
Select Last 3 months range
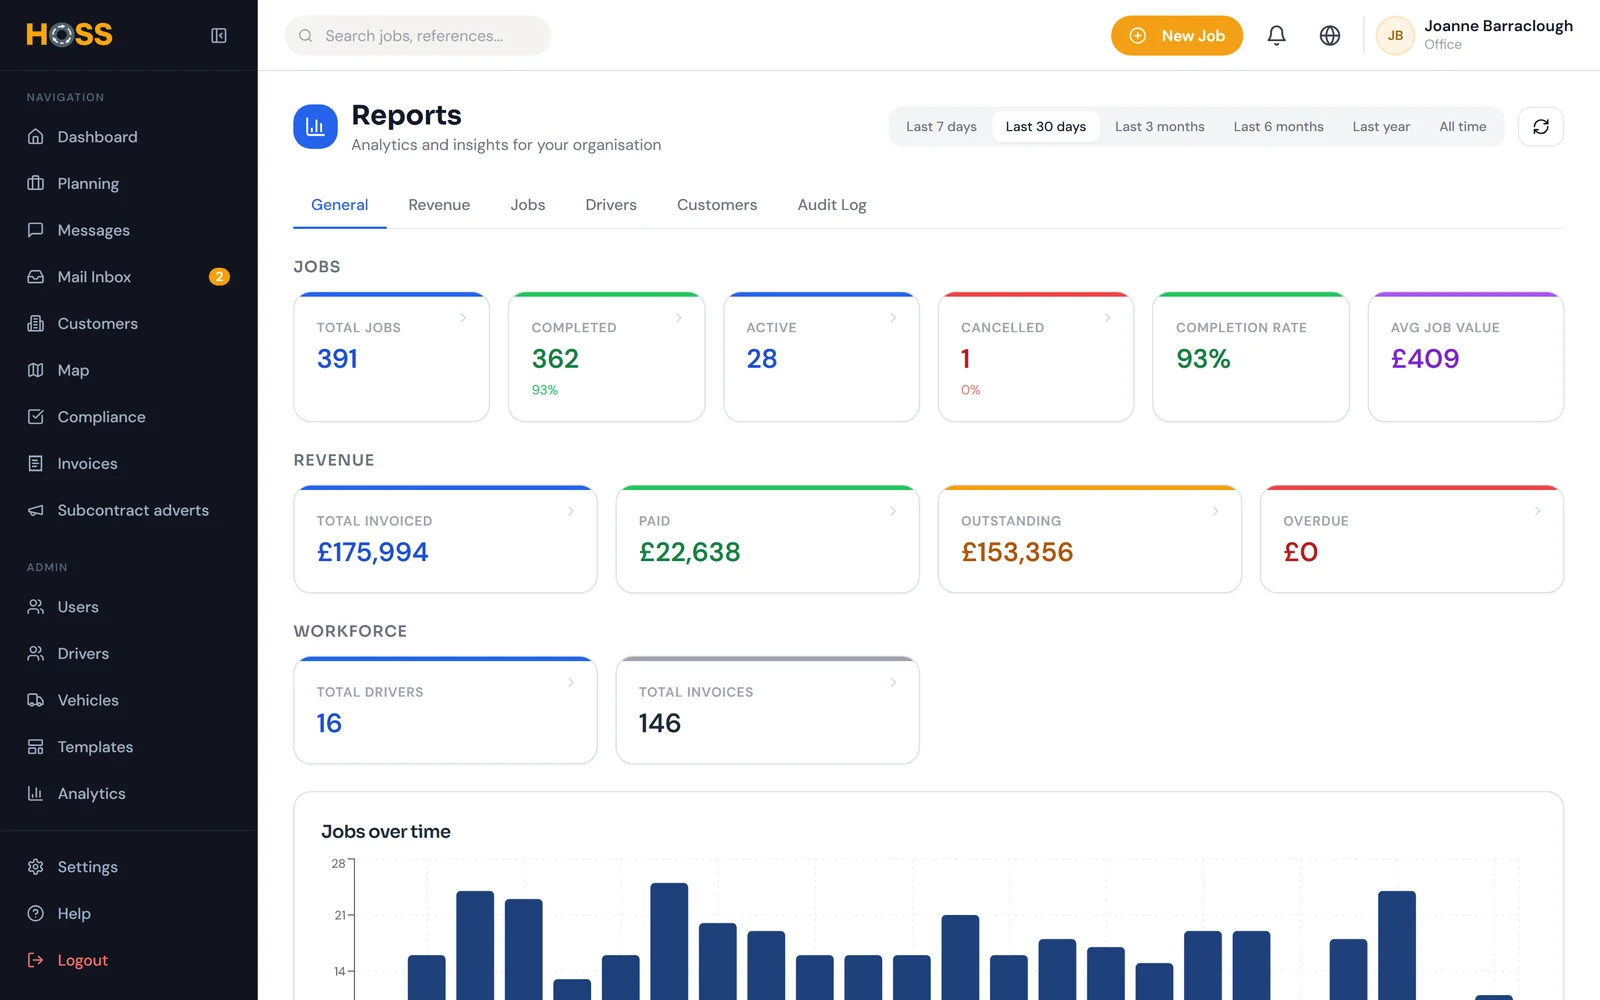point(1159,127)
